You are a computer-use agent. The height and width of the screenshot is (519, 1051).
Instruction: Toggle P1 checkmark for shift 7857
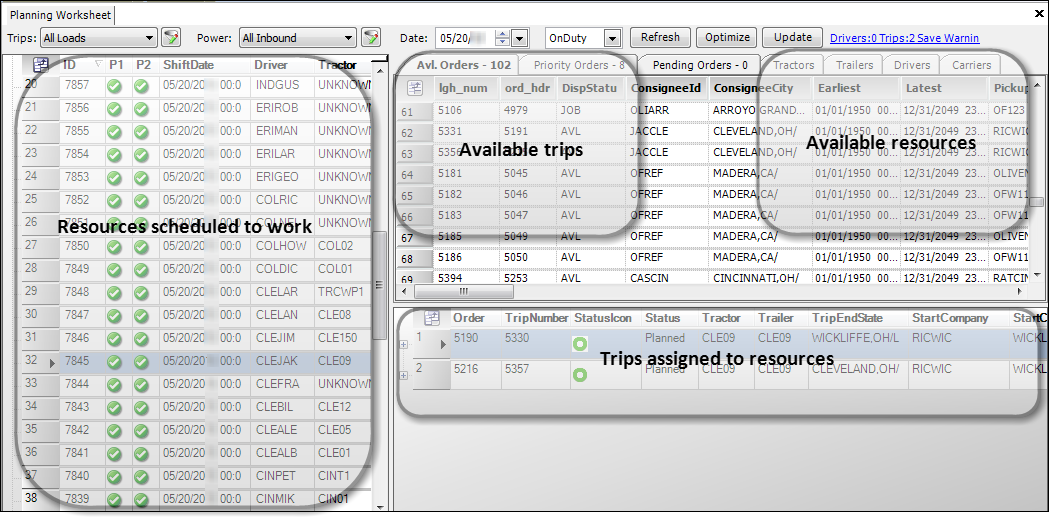point(116,86)
